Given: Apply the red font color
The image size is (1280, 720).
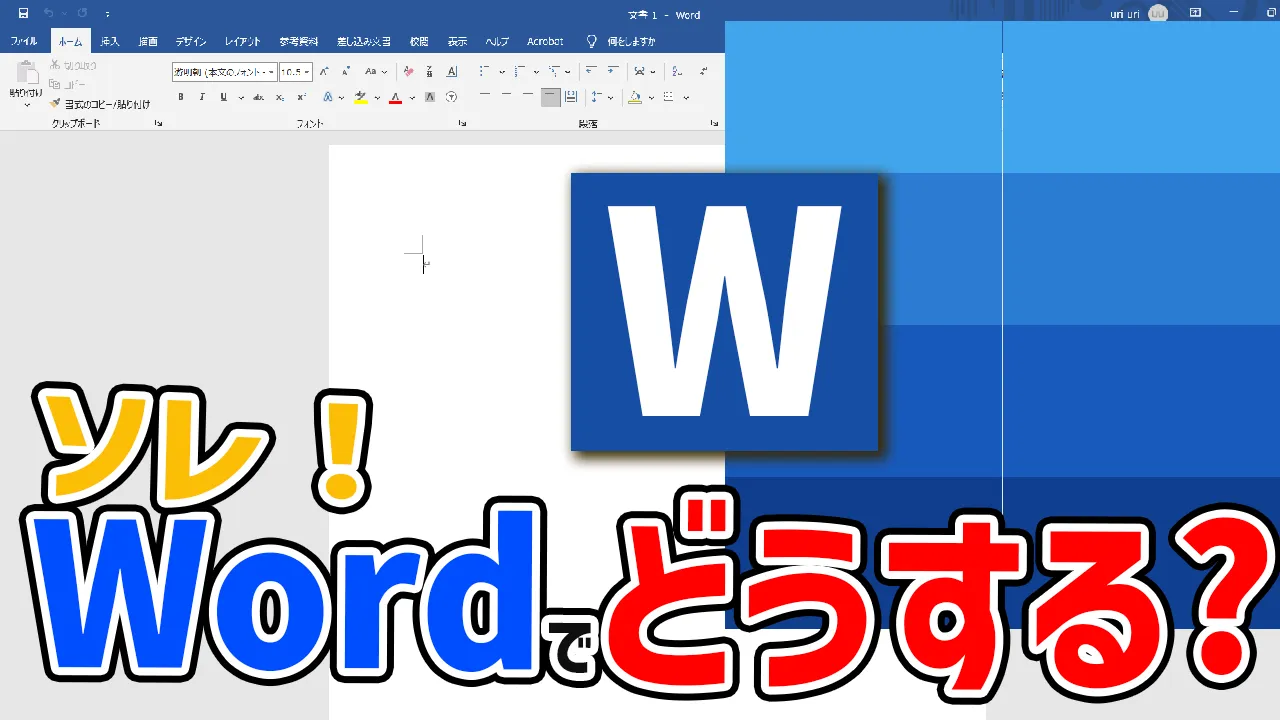Looking at the screenshot, I should pyautogui.click(x=395, y=98).
